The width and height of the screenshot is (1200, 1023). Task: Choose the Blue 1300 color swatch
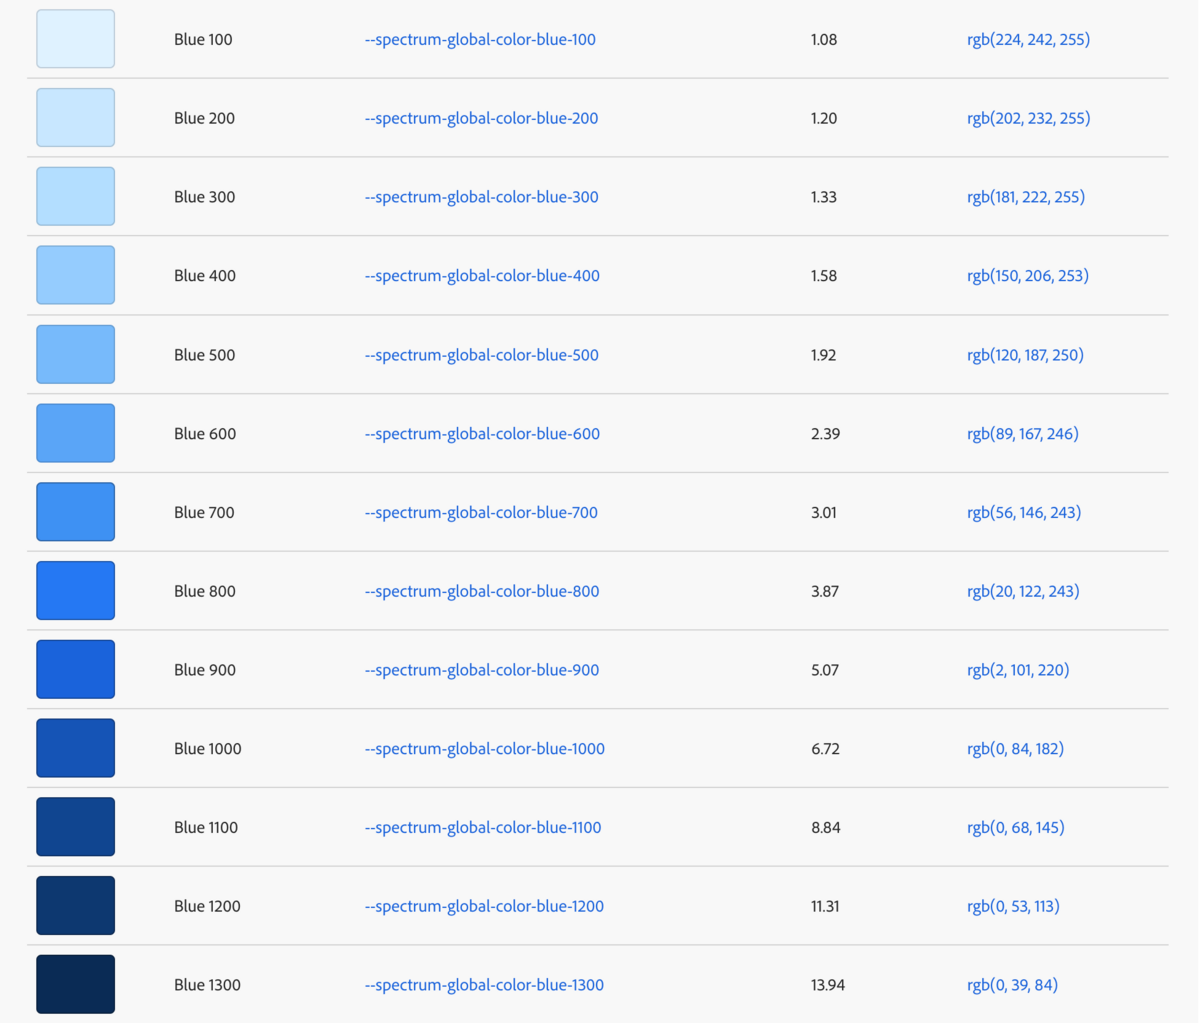pyautogui.click(x=76, y=985)
